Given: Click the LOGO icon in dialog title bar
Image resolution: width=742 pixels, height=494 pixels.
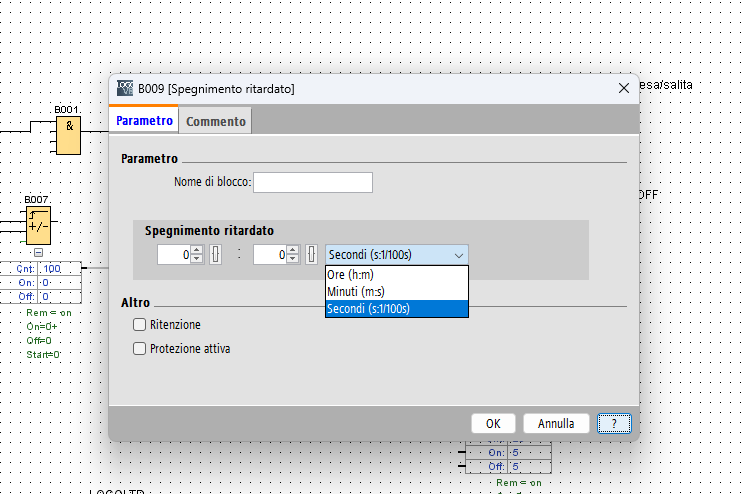Looking at the screenshot, I should pyautogui.click(x=125, y=89).
